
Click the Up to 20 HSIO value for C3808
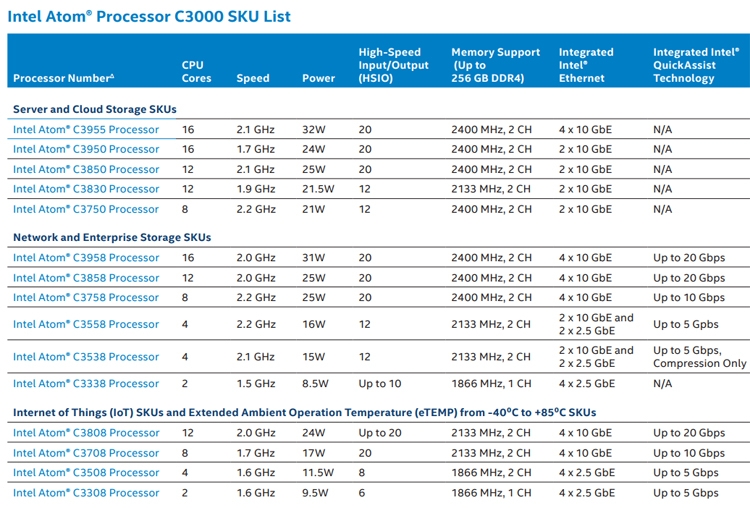(380, 433)
